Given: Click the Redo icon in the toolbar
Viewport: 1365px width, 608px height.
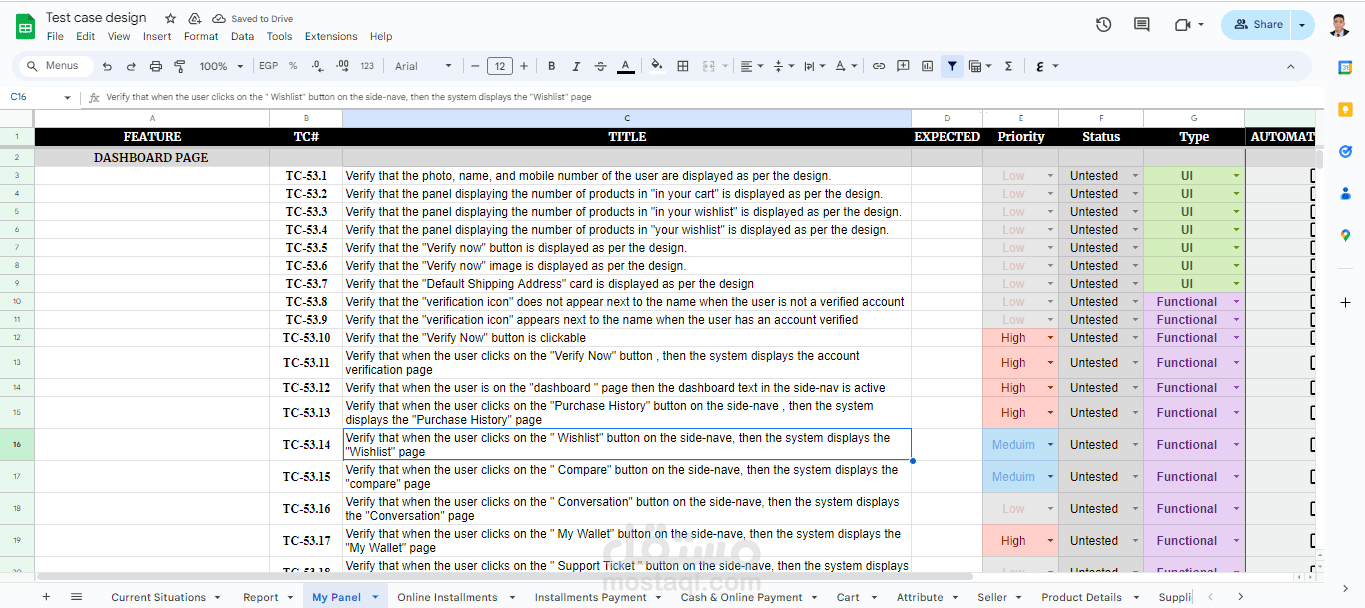Looking at the screenshot, I should pos(131,66).
